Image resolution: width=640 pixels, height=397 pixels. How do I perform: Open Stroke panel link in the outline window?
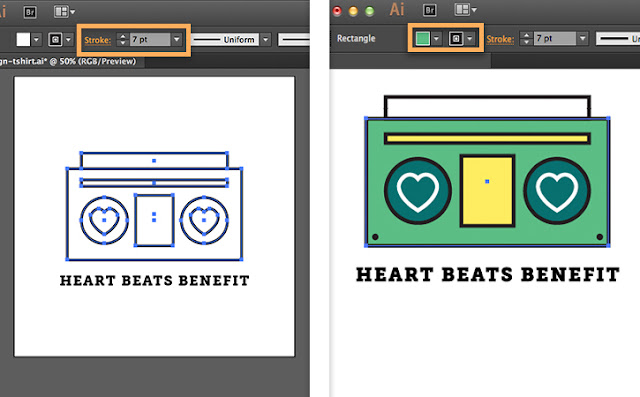[98, 40]
